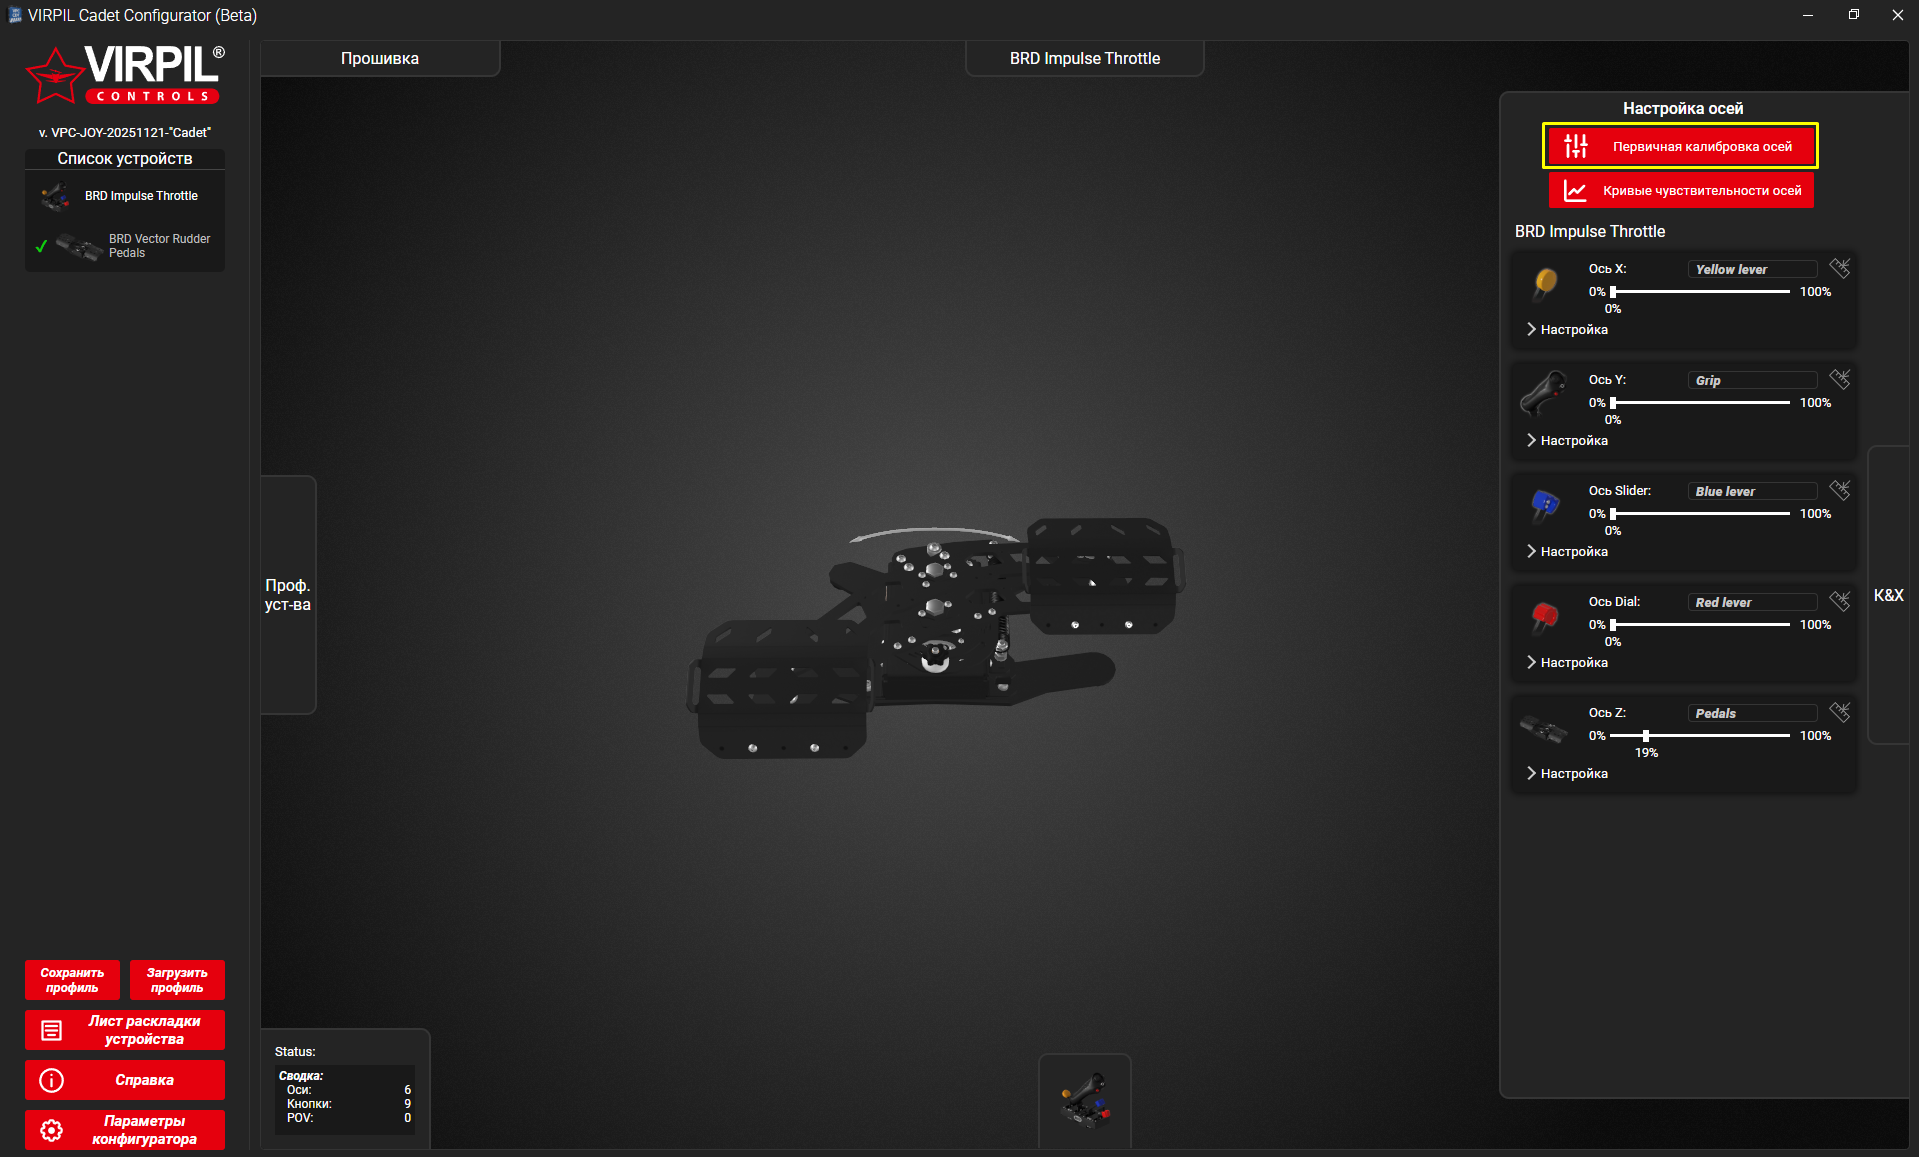1919x1157 pixels.
Task: Click the red lever icon beside Ось Dial
Action: click(x=1545, y=616)
